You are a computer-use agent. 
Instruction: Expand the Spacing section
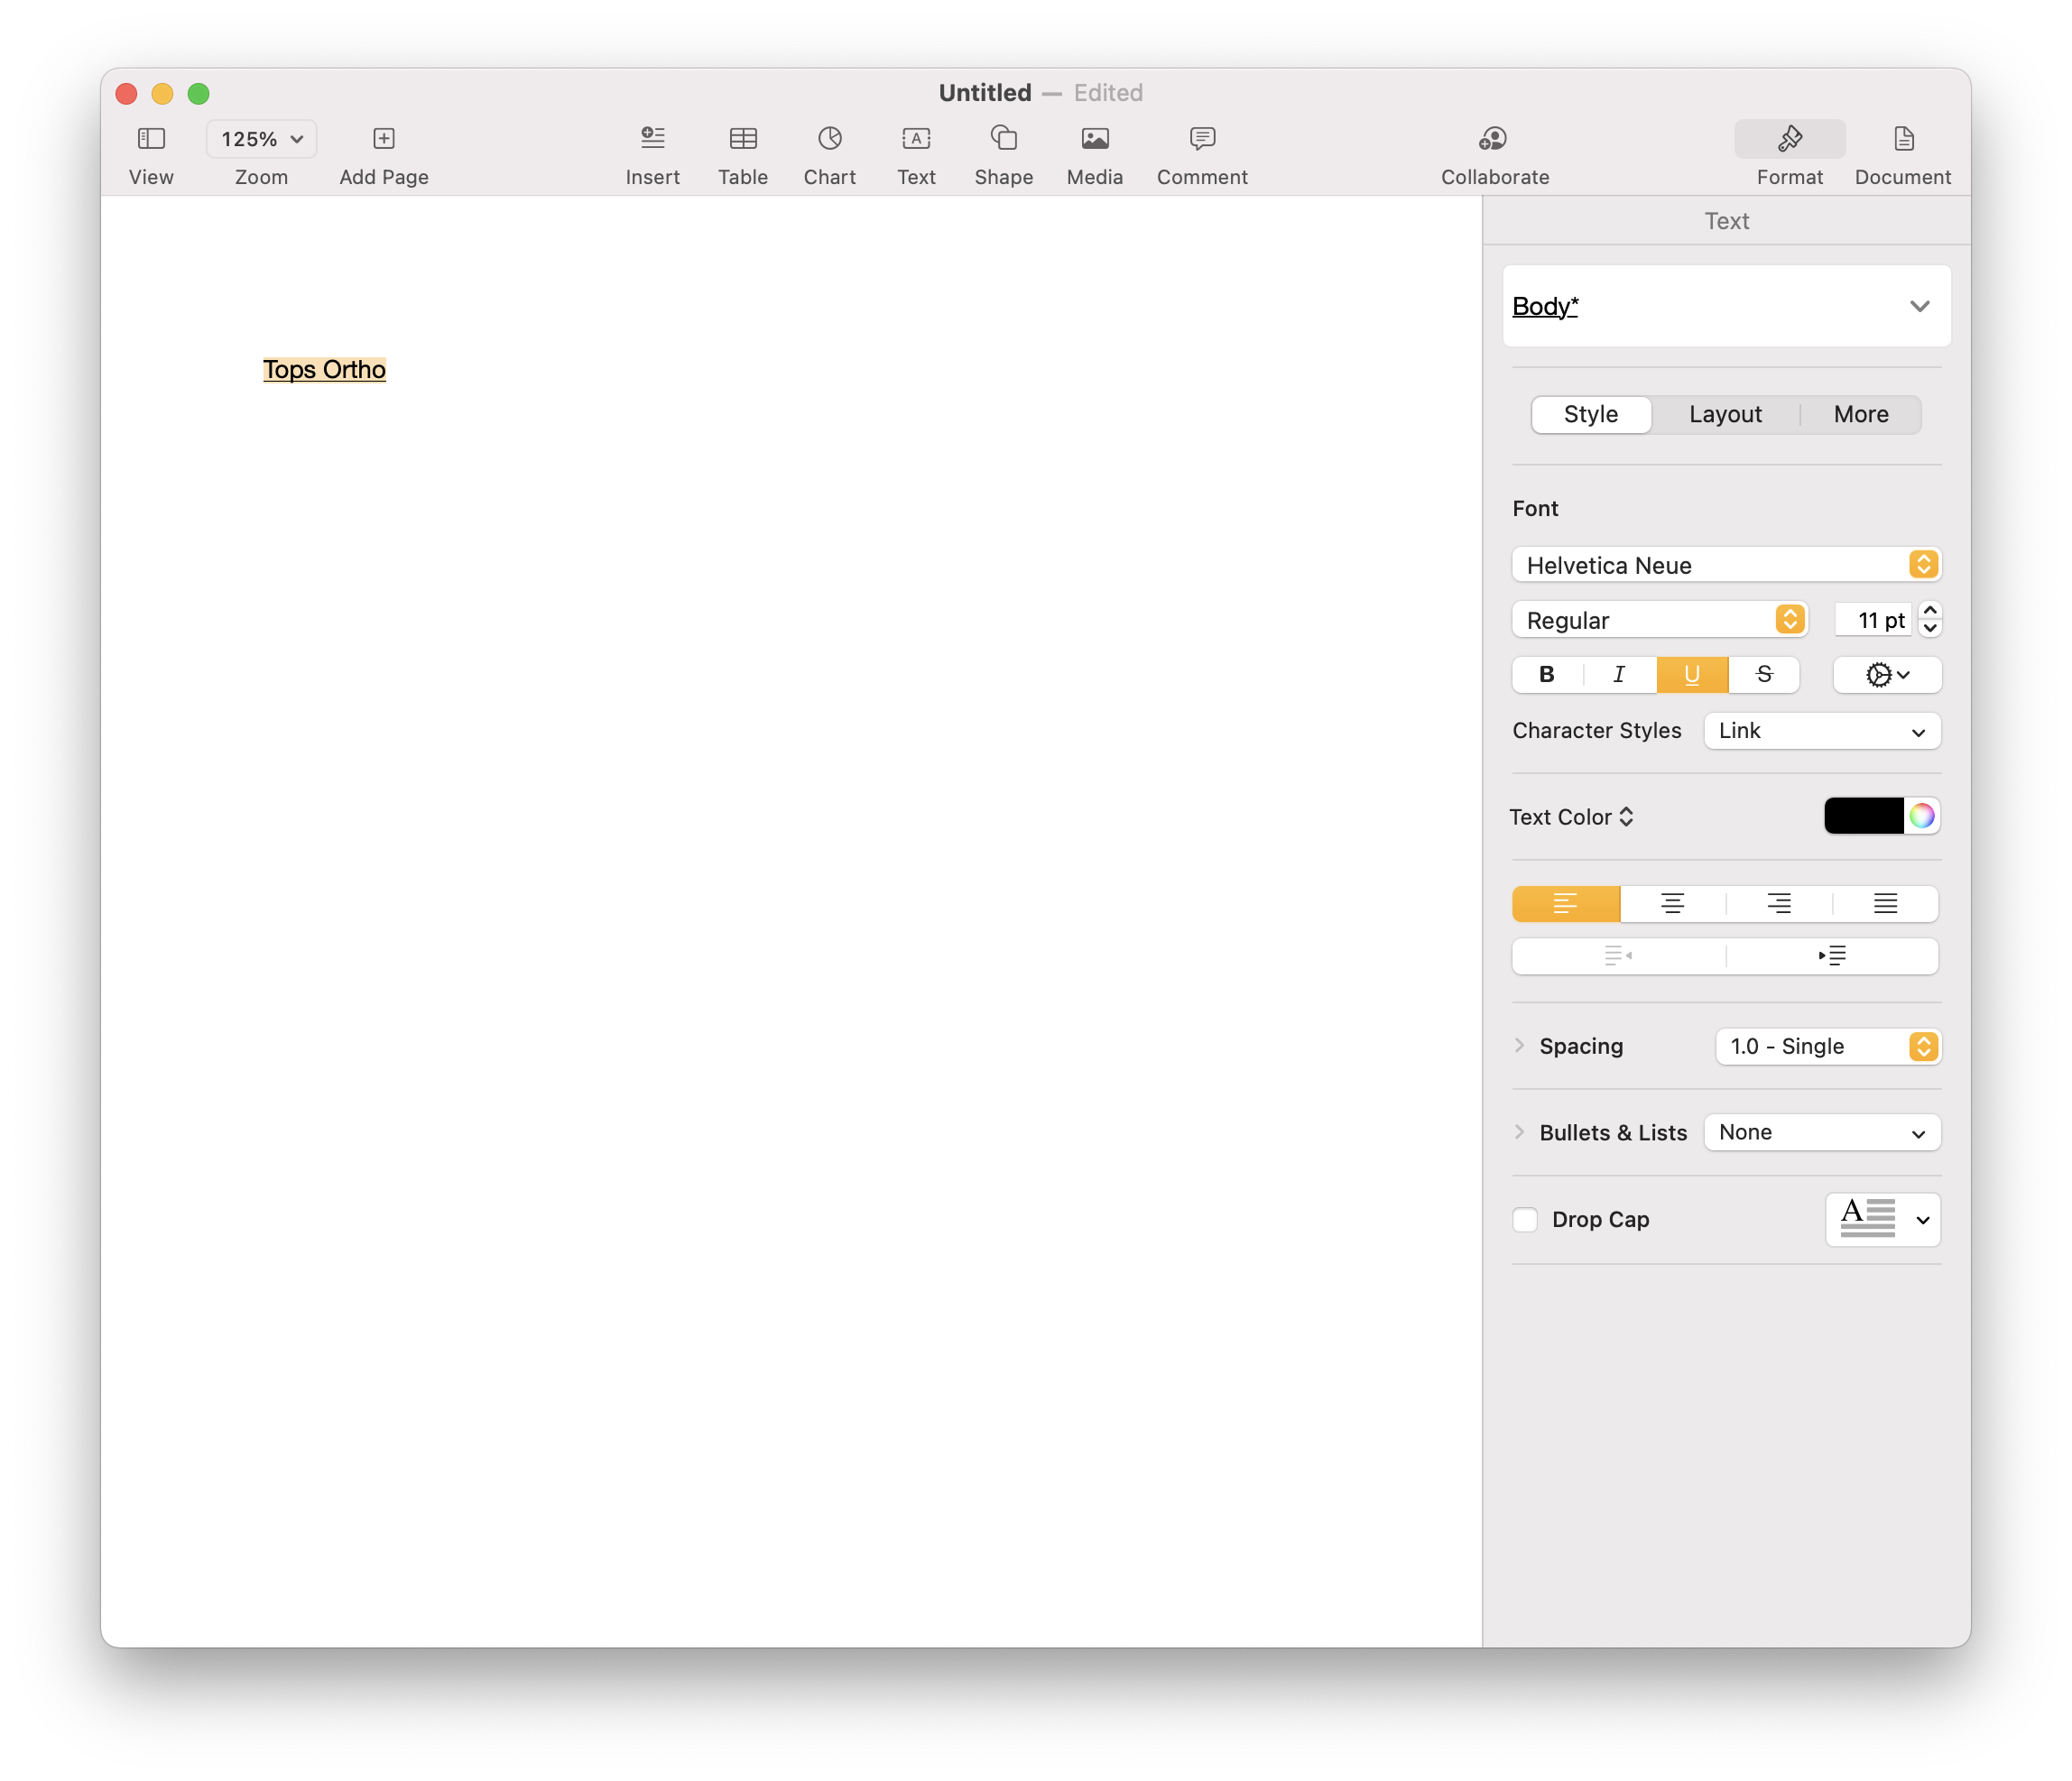tap(1519, 1046)
